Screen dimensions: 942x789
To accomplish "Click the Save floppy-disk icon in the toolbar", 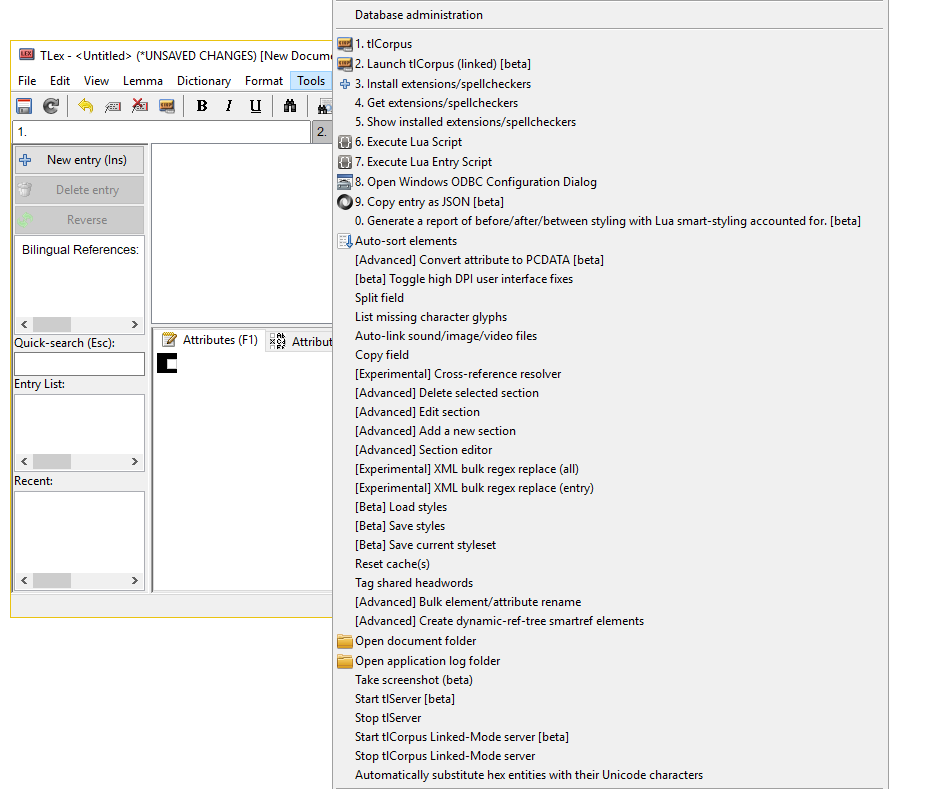I will click(x=24, y=106).
